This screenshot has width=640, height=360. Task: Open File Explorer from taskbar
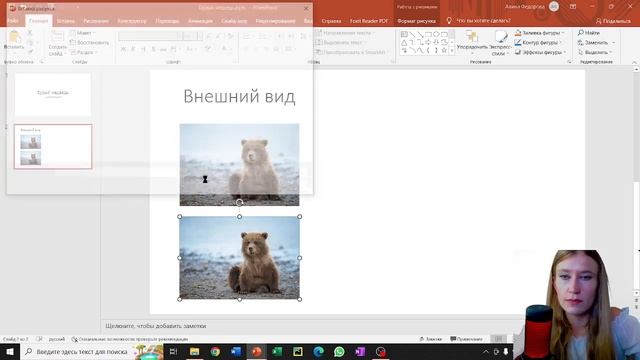(194, 351)
